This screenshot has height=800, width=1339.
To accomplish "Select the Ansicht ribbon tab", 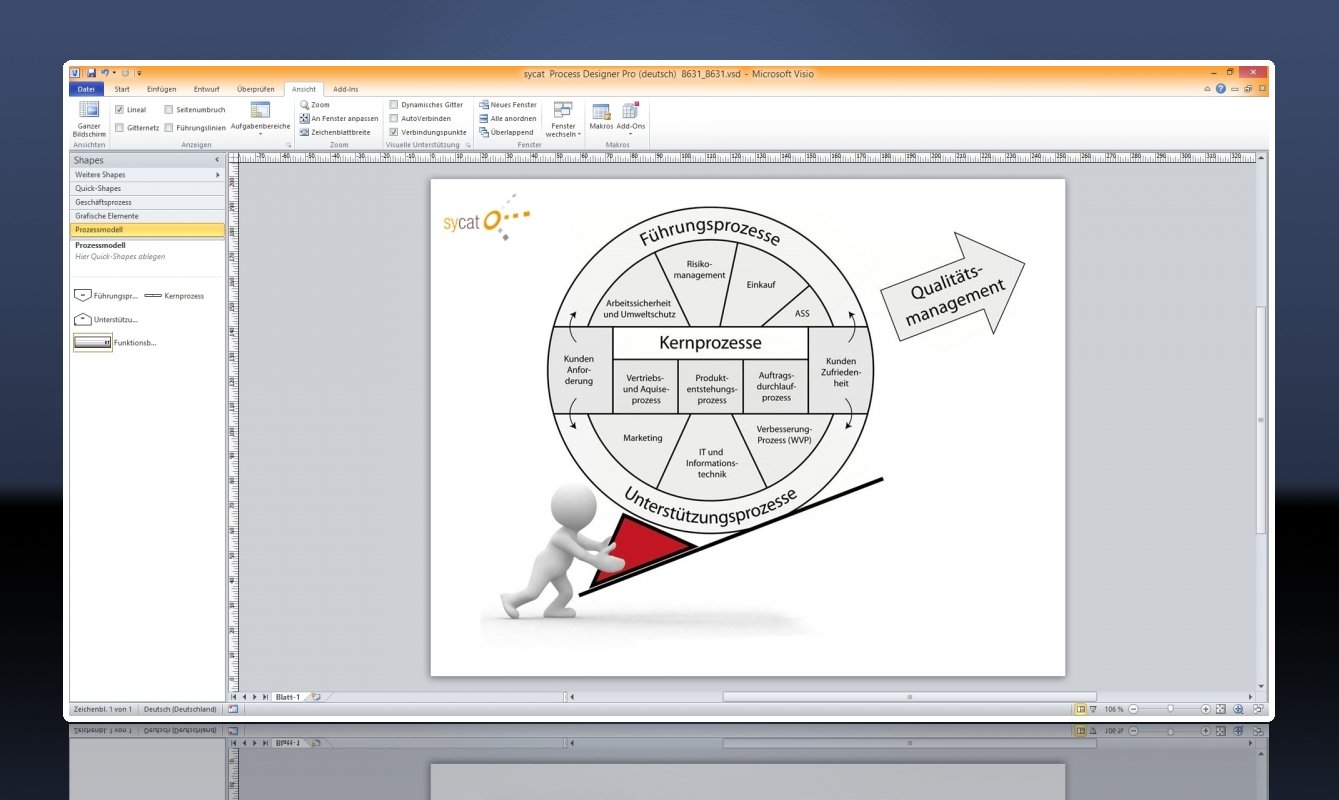I will coord(304,89).
